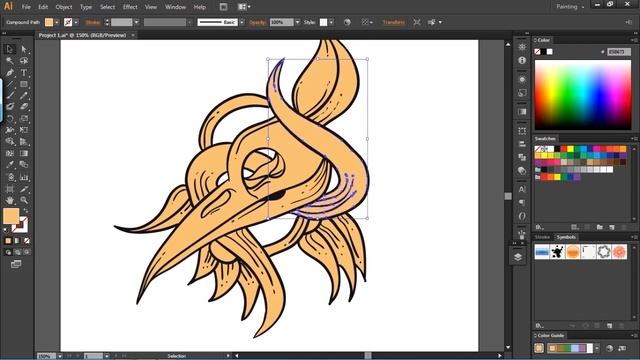Viewport: 640px width, 360px height.
Task: Select the Pencil tool
Action: click(24, 96)
